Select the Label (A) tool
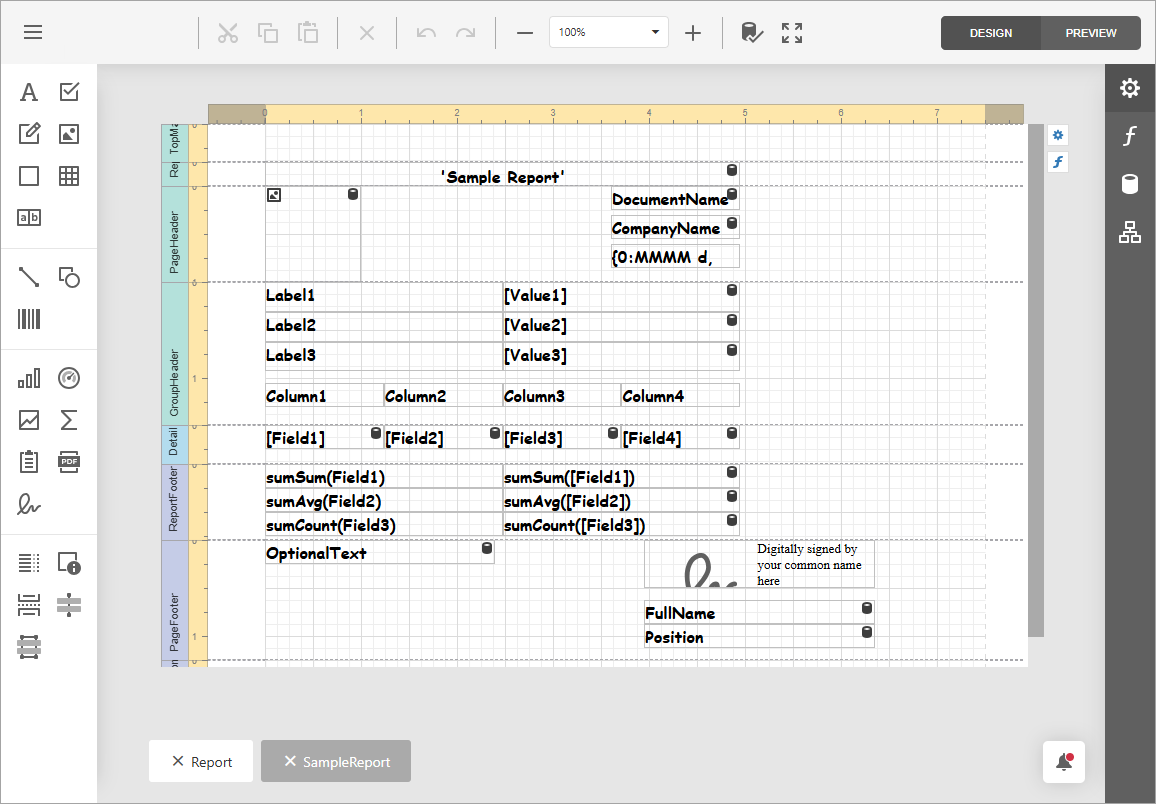The image size is (1156, 804). 29,92
